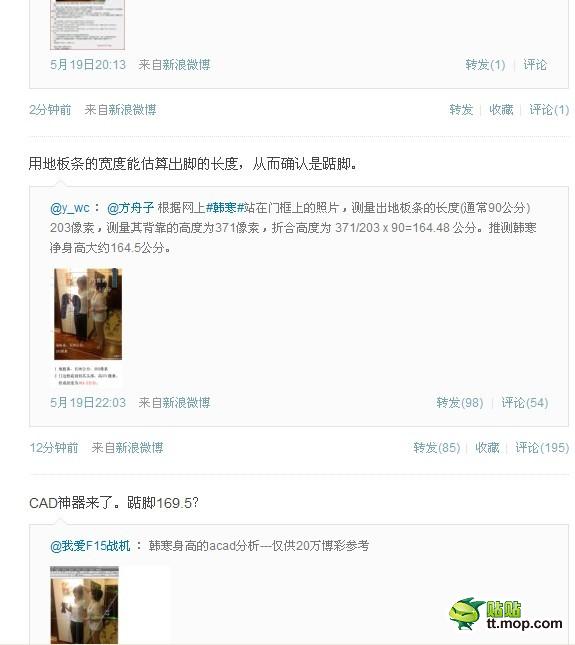
Task: Enlarge the door frame height photo thumbnail
Action: click(88, 327)
